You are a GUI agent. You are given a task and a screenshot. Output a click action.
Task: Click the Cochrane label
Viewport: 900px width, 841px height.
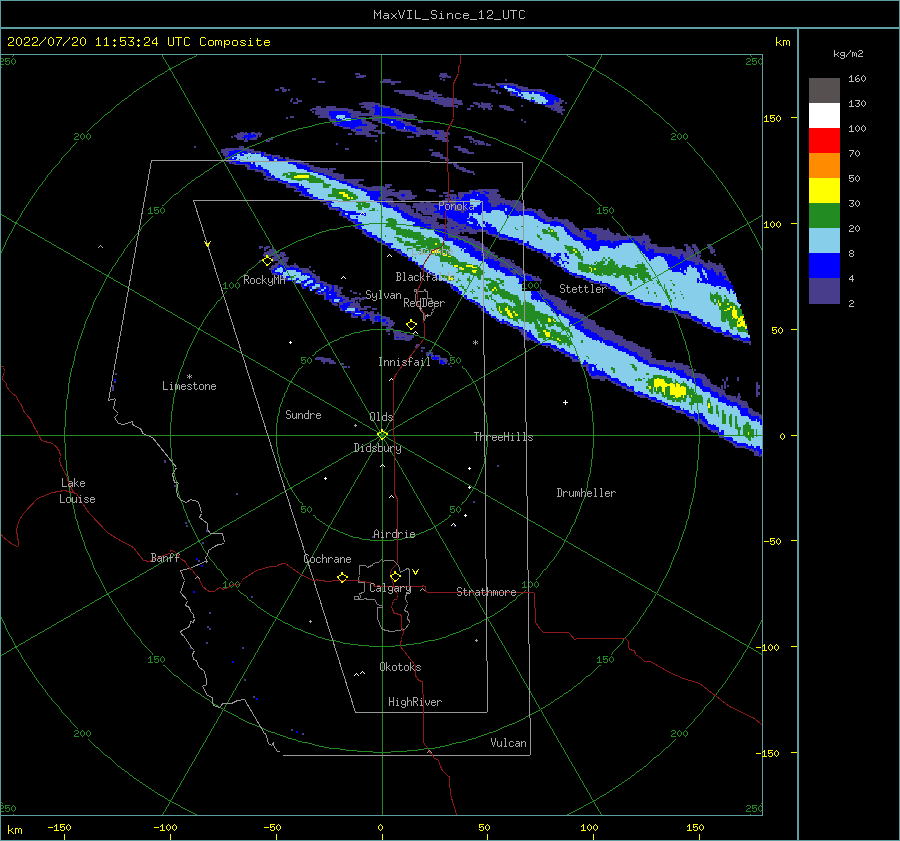pyautogui.click(x=327, y=559)
